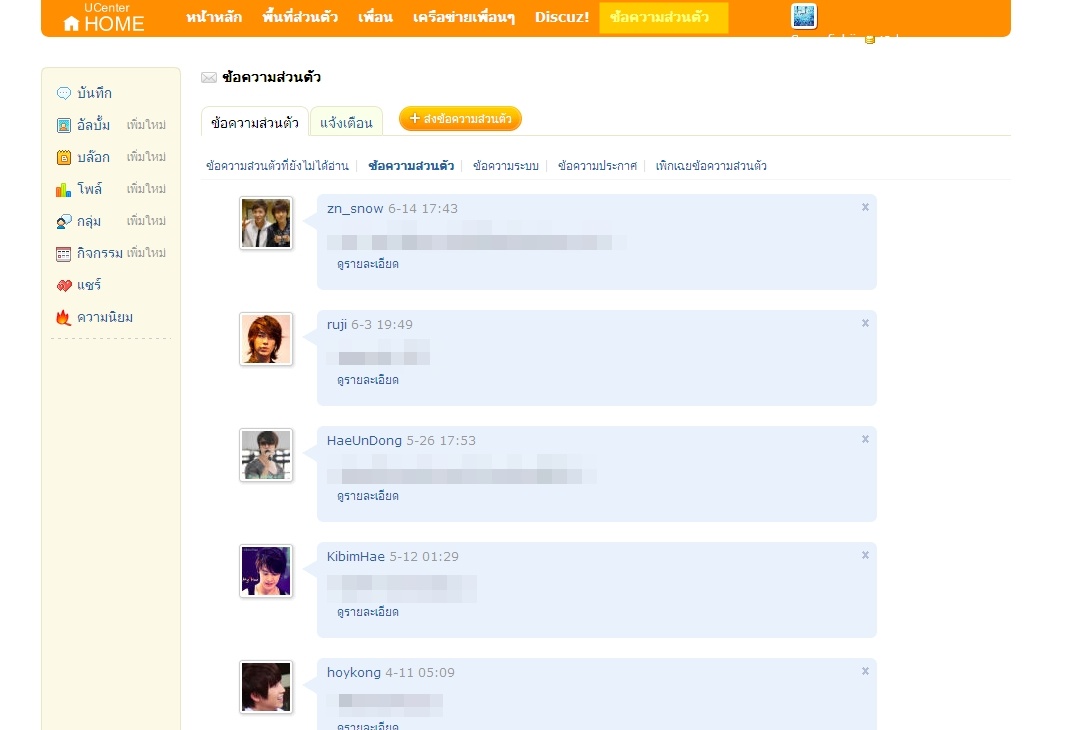Open the กิจกรรม calendar icon in sidebar
This screenshot has width=1068, height=730.
(63, 254)
